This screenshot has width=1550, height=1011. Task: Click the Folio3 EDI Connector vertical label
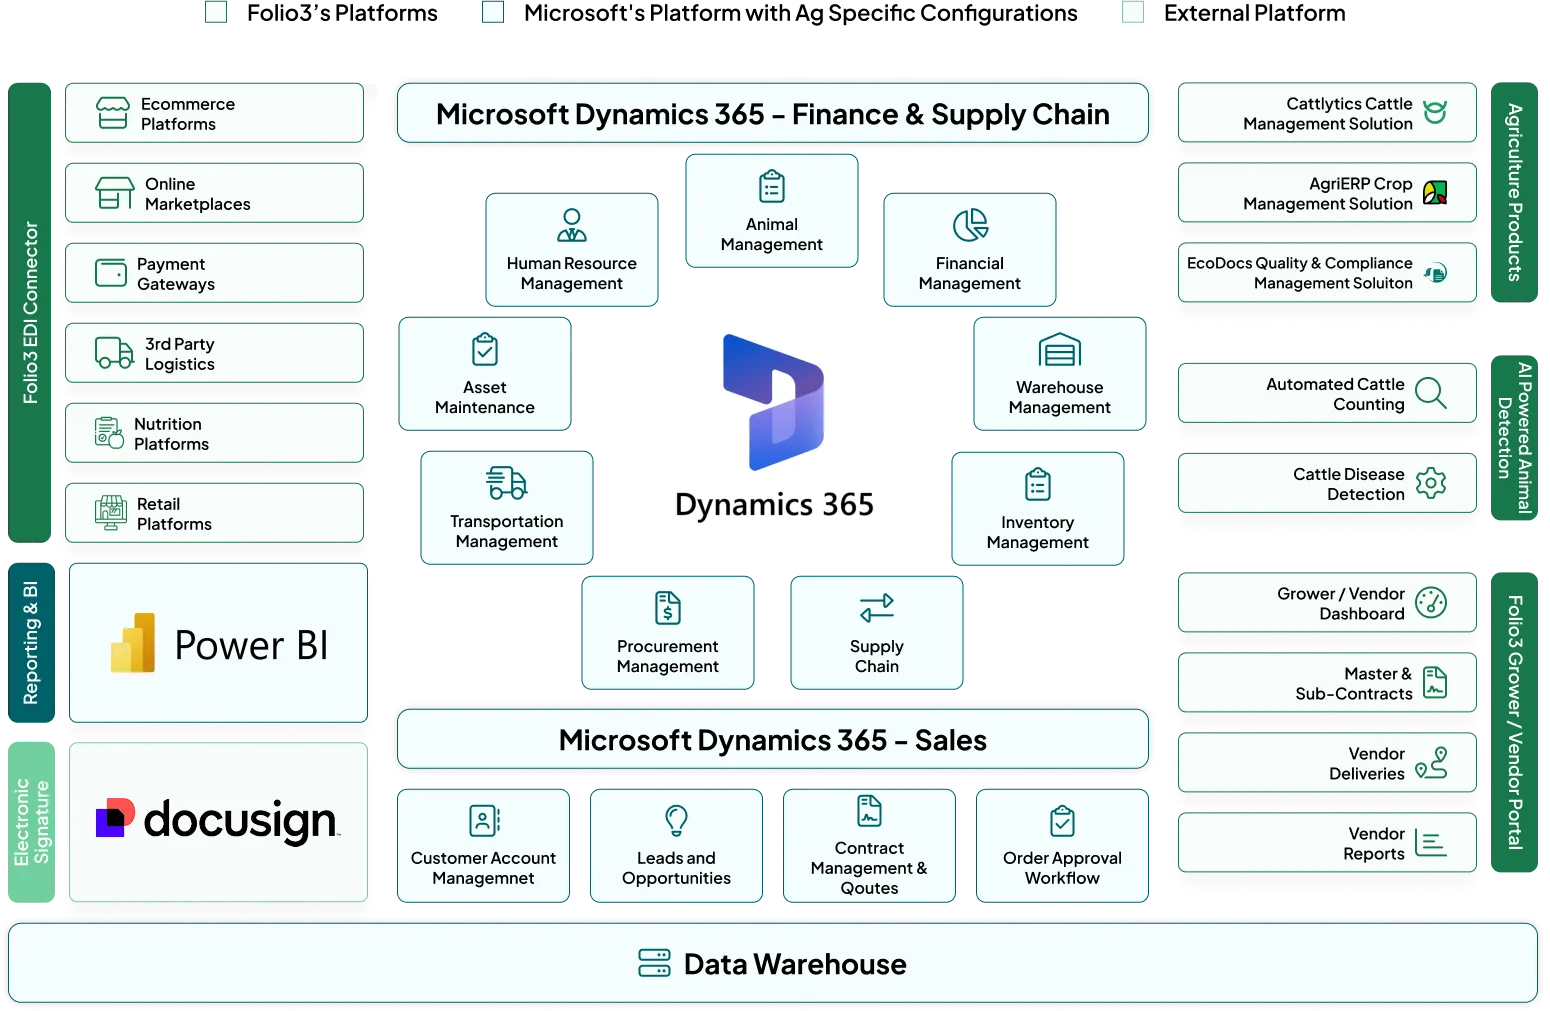pos(31,312)
